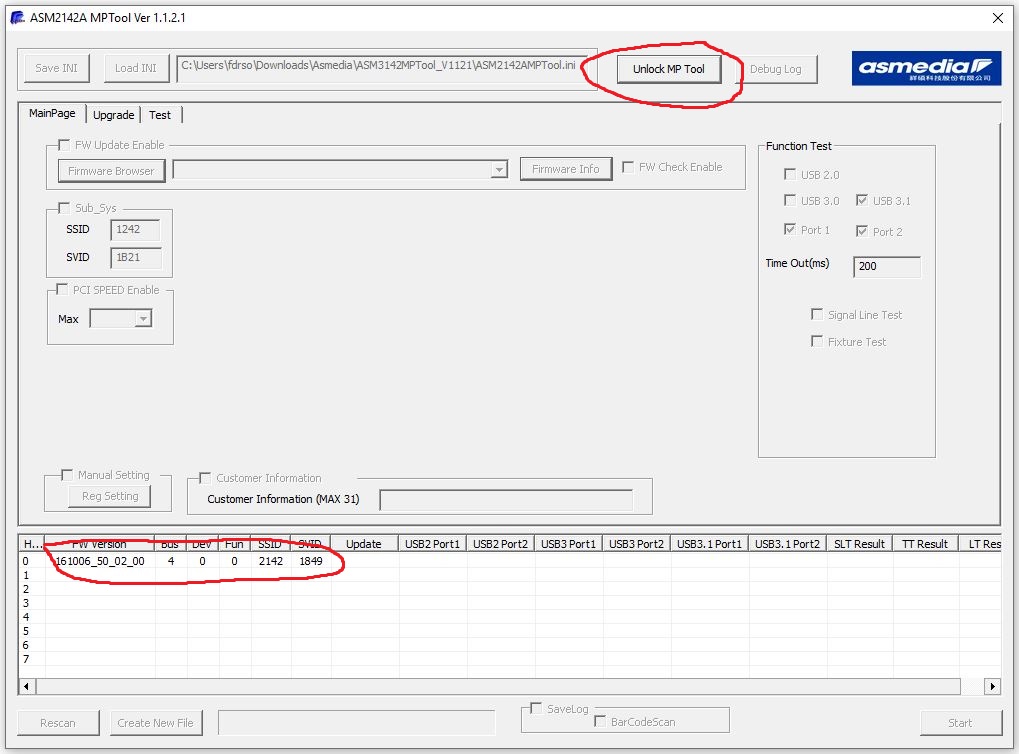This screenshot has width=1019, height=754.
Task: Click the Create New File button
Action: 156,723
